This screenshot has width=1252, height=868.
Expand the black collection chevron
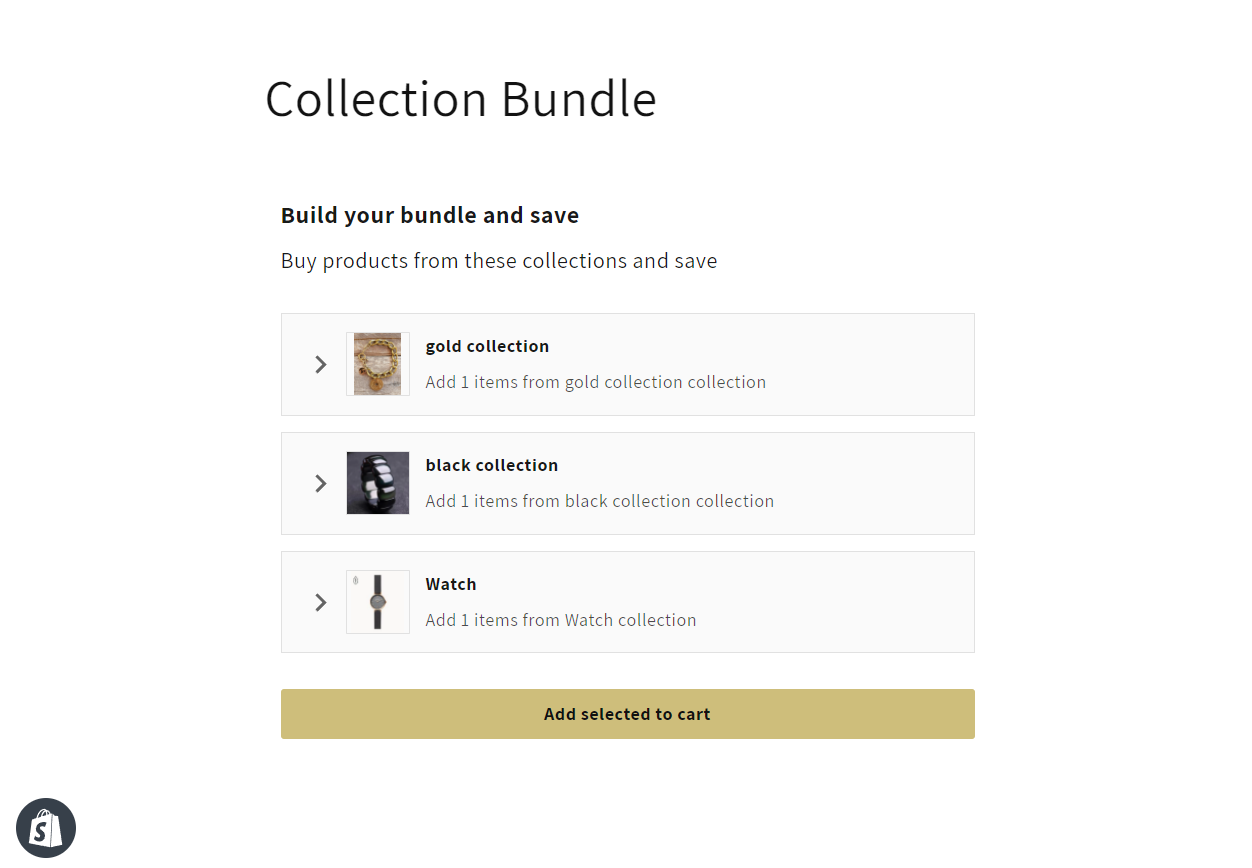click(x=321, y=484)
